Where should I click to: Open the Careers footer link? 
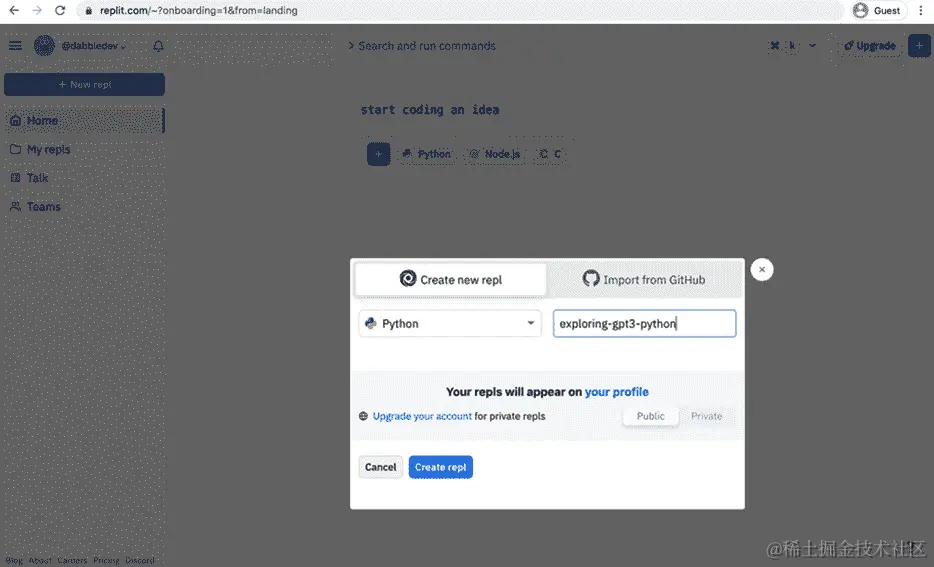pos(72,560)
